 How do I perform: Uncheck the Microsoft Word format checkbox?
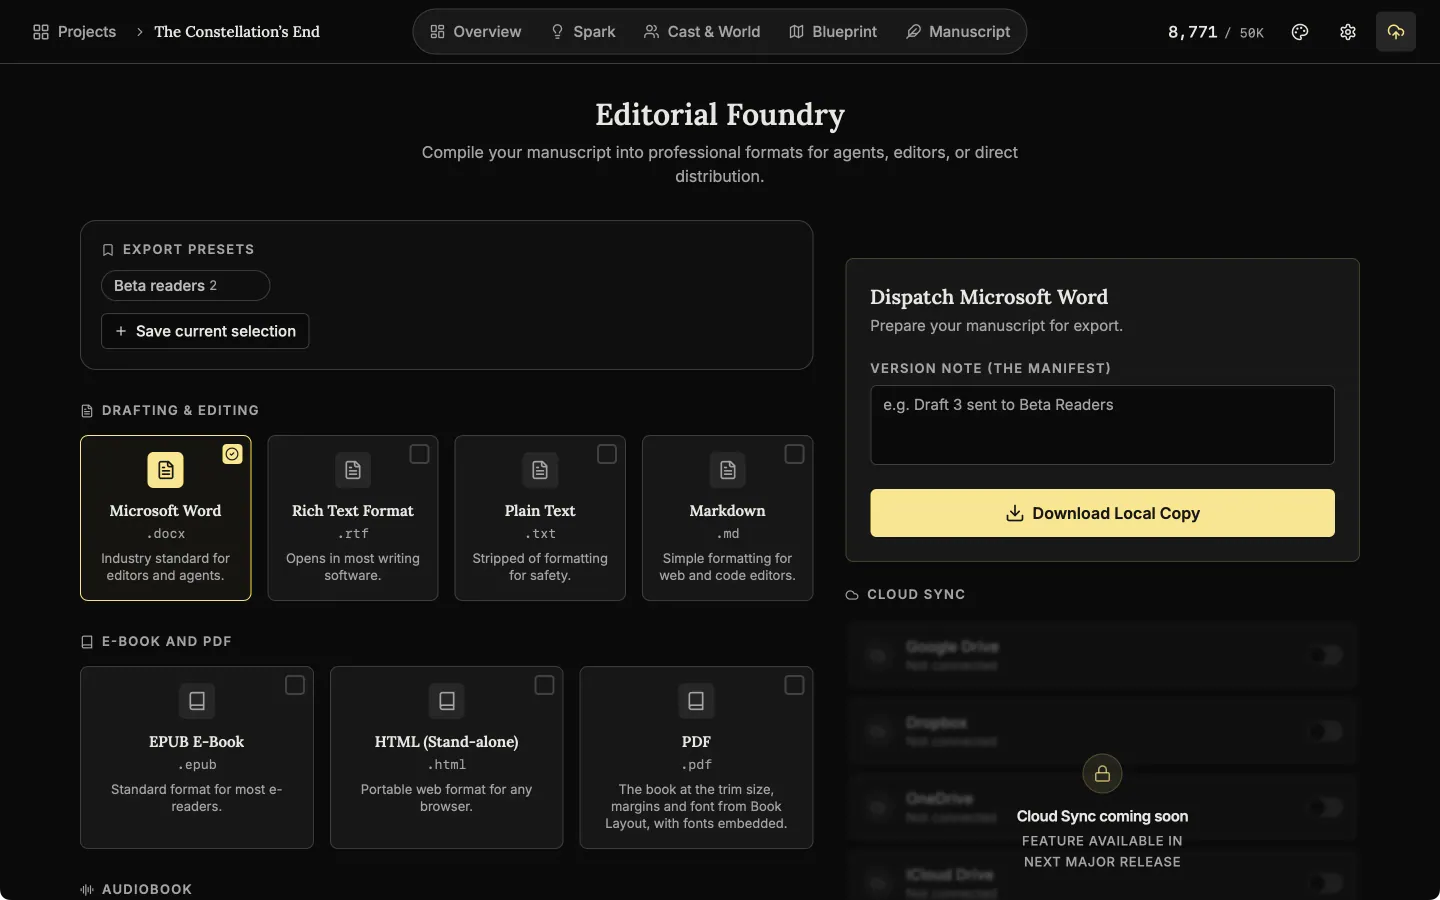coord(232,454)
